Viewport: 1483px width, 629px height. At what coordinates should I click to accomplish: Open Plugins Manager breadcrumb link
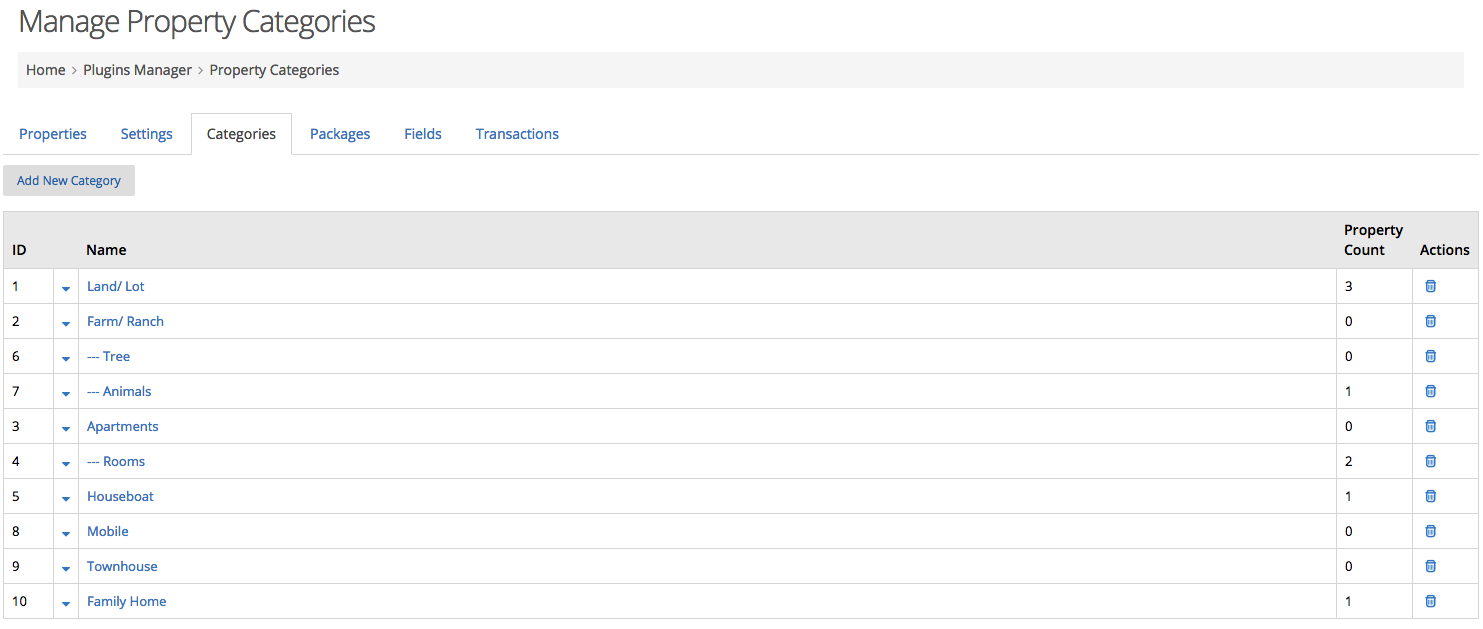[x=137, y=70]
